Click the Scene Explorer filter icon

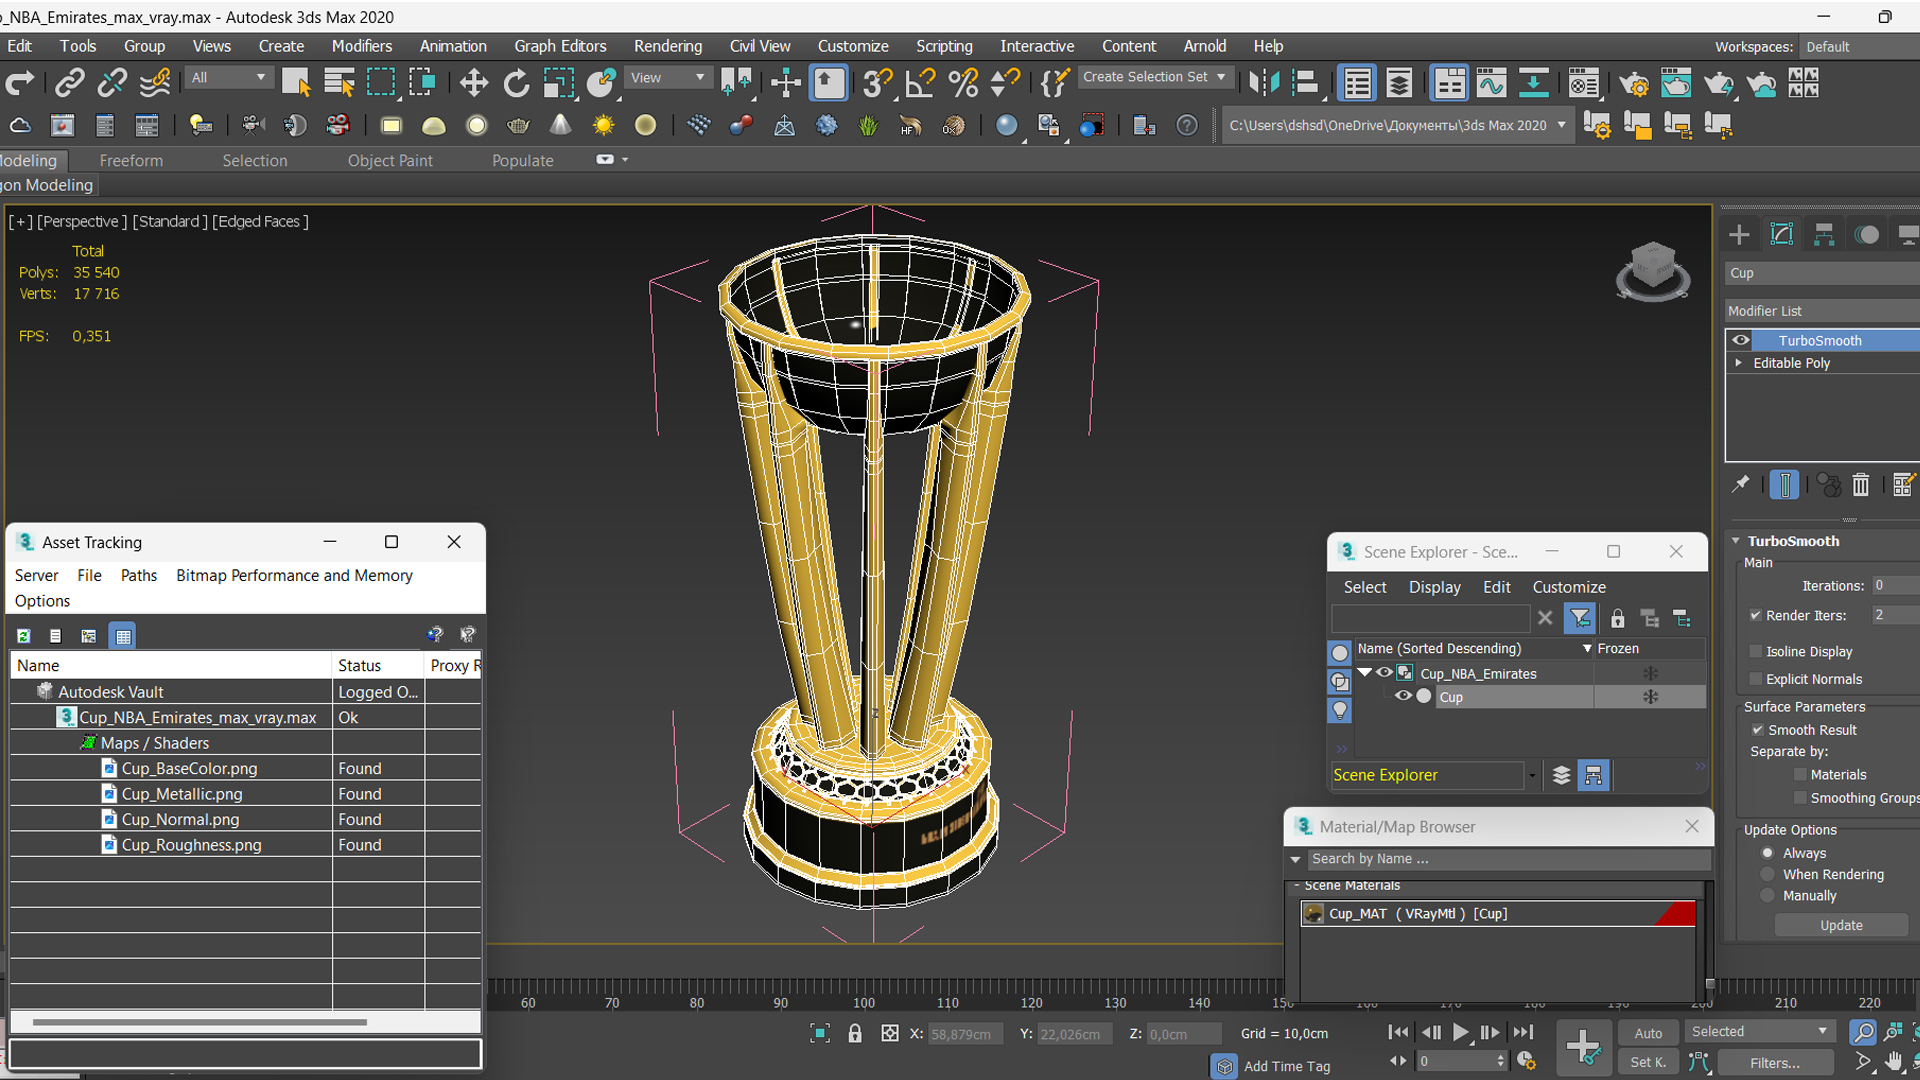point(1580,619)
